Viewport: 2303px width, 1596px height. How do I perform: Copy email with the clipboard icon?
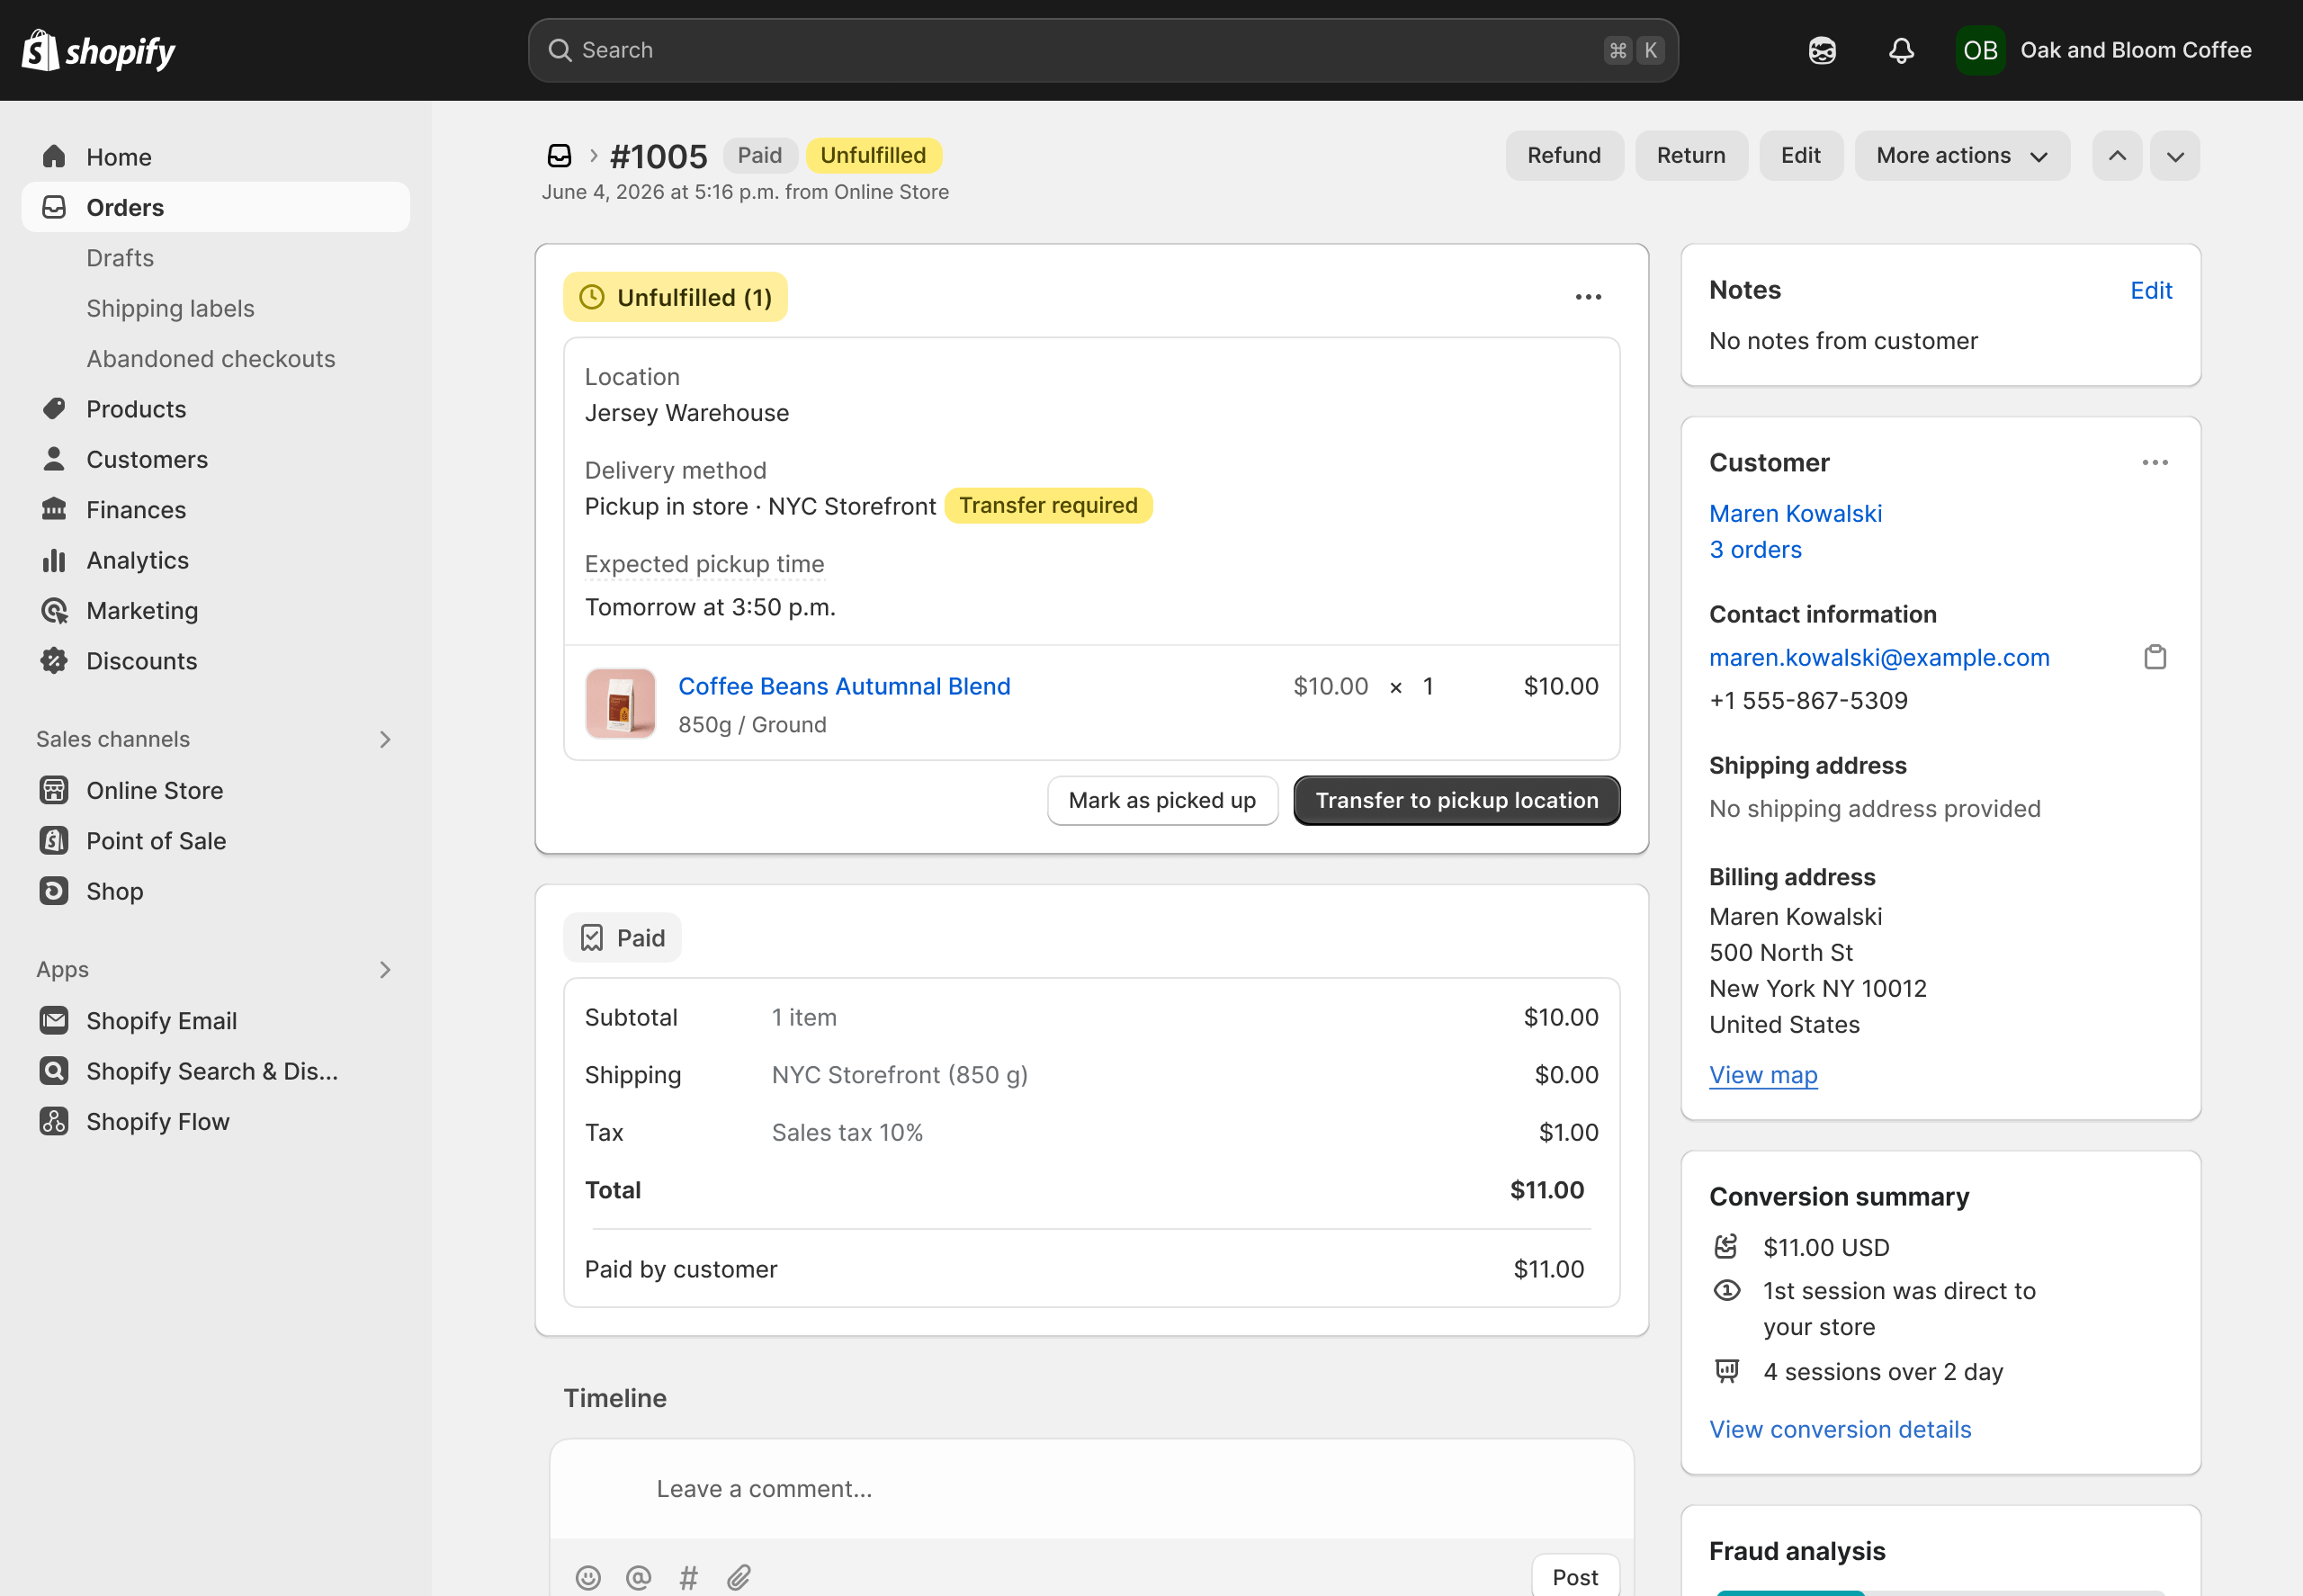pyautogui.click(x=2155, y=657)
